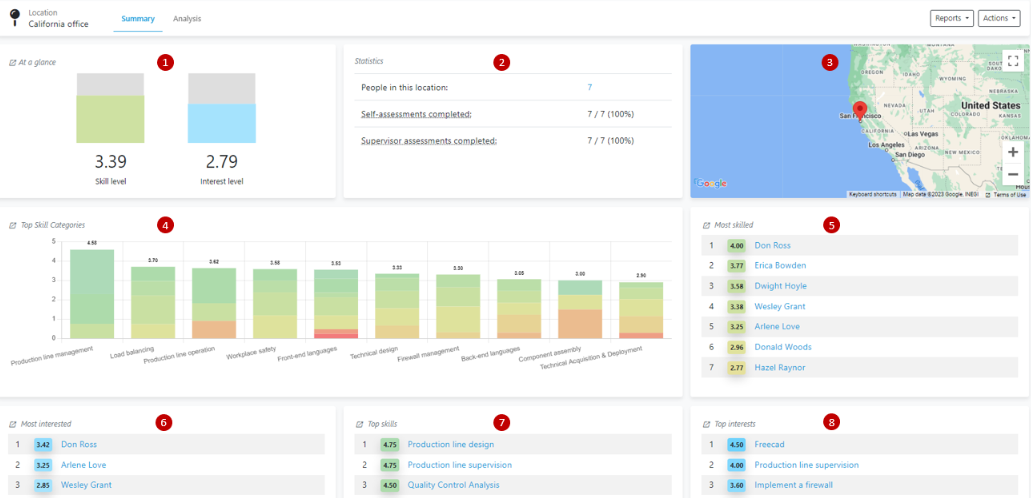Open the edit icon next to Top Skill Categories
Image resolution: width=1031 pixels, height=498 pixels.
pyautogui.click(x=12, y=226)
